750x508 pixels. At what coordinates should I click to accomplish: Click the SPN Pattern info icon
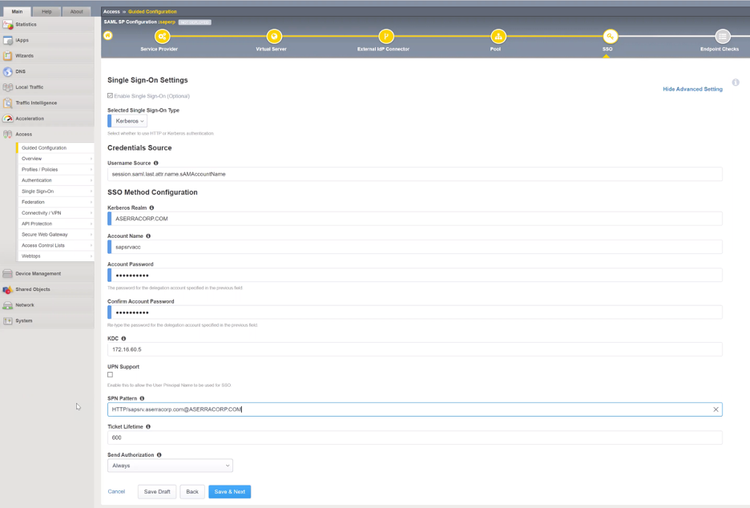142,398
